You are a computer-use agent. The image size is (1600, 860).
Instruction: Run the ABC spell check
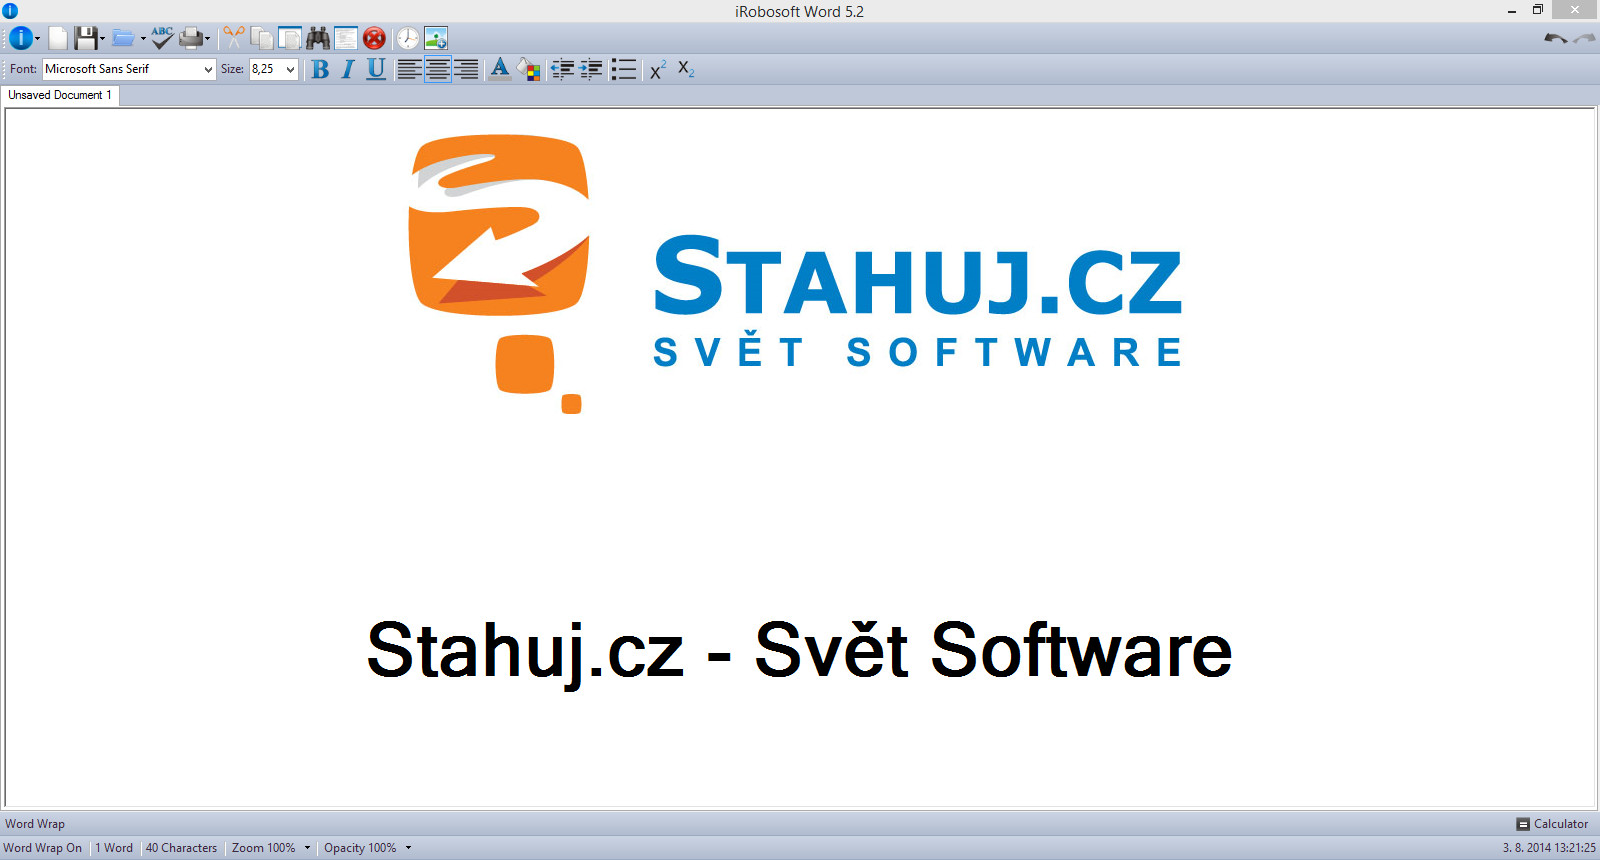(x=163, y=38)
